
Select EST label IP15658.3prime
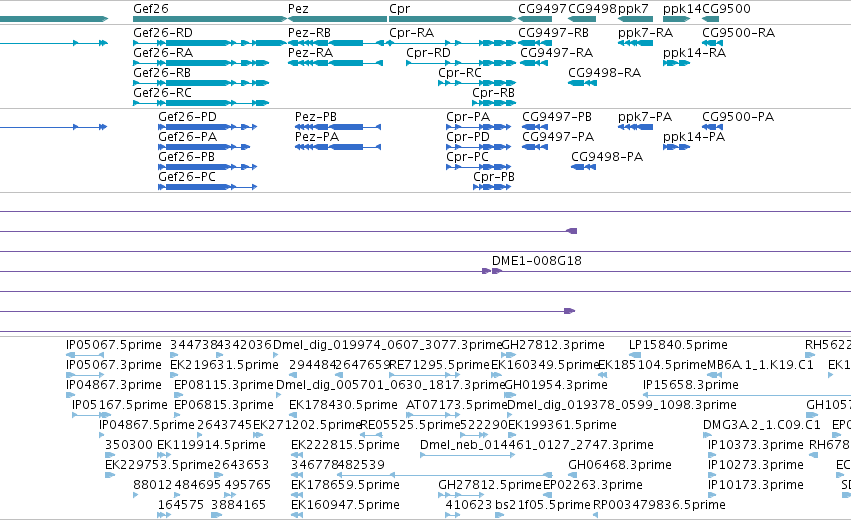(x=690, y=385)
